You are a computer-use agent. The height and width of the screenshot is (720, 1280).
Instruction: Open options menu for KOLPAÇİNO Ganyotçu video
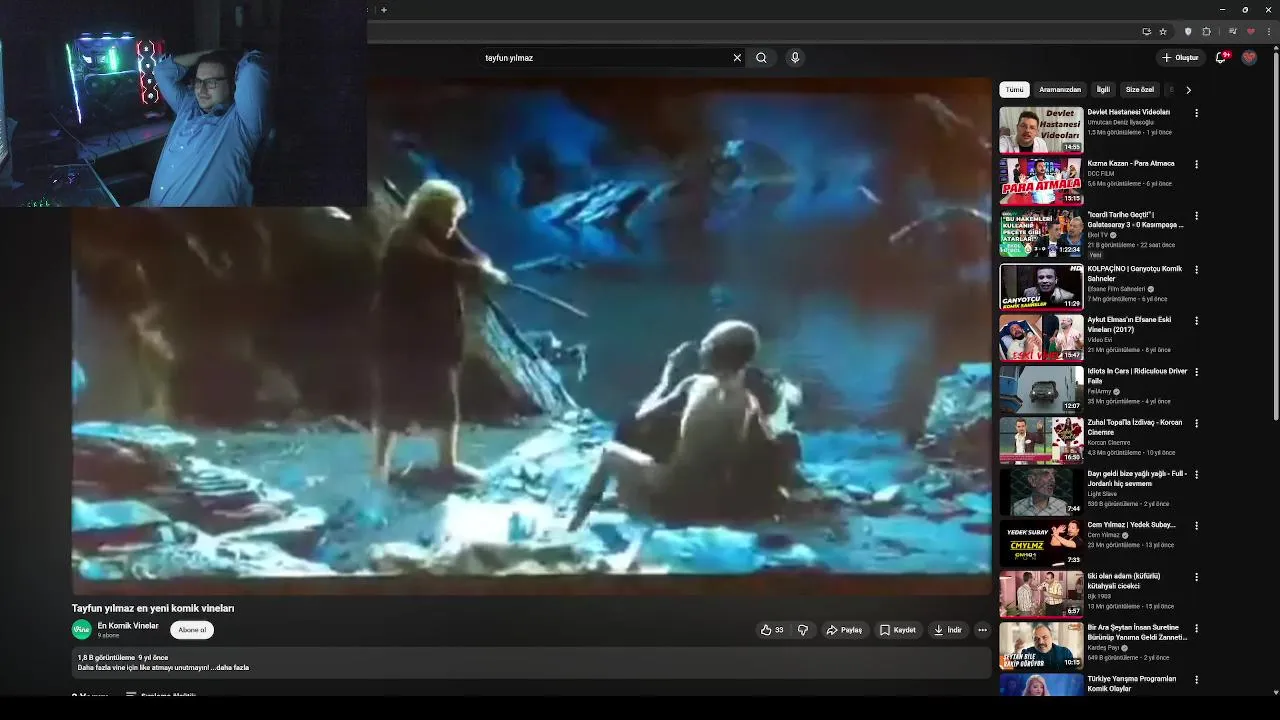[1196, 270]
